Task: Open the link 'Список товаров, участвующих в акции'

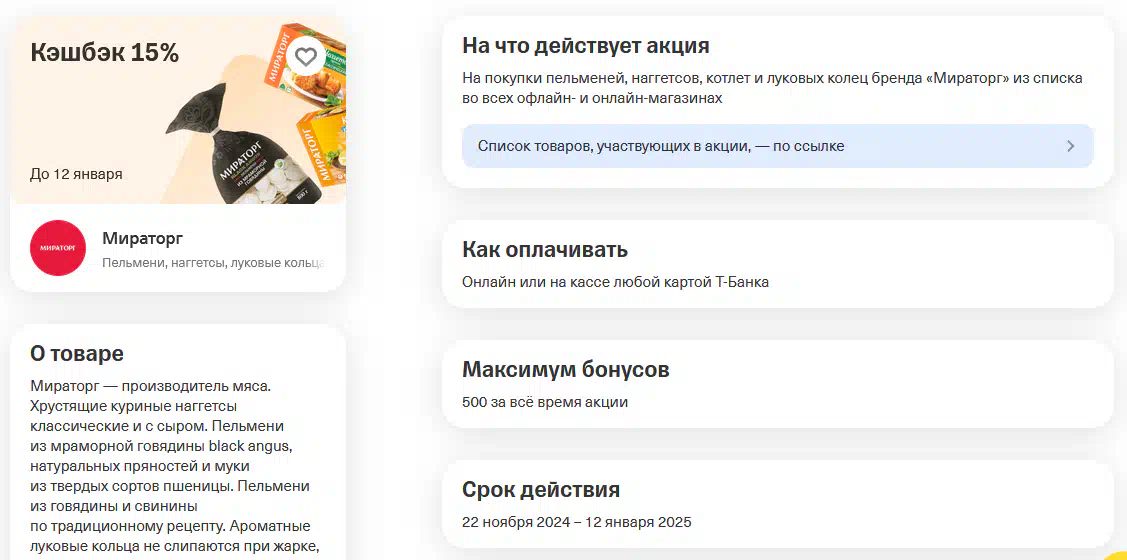Action: coord(661,146)
